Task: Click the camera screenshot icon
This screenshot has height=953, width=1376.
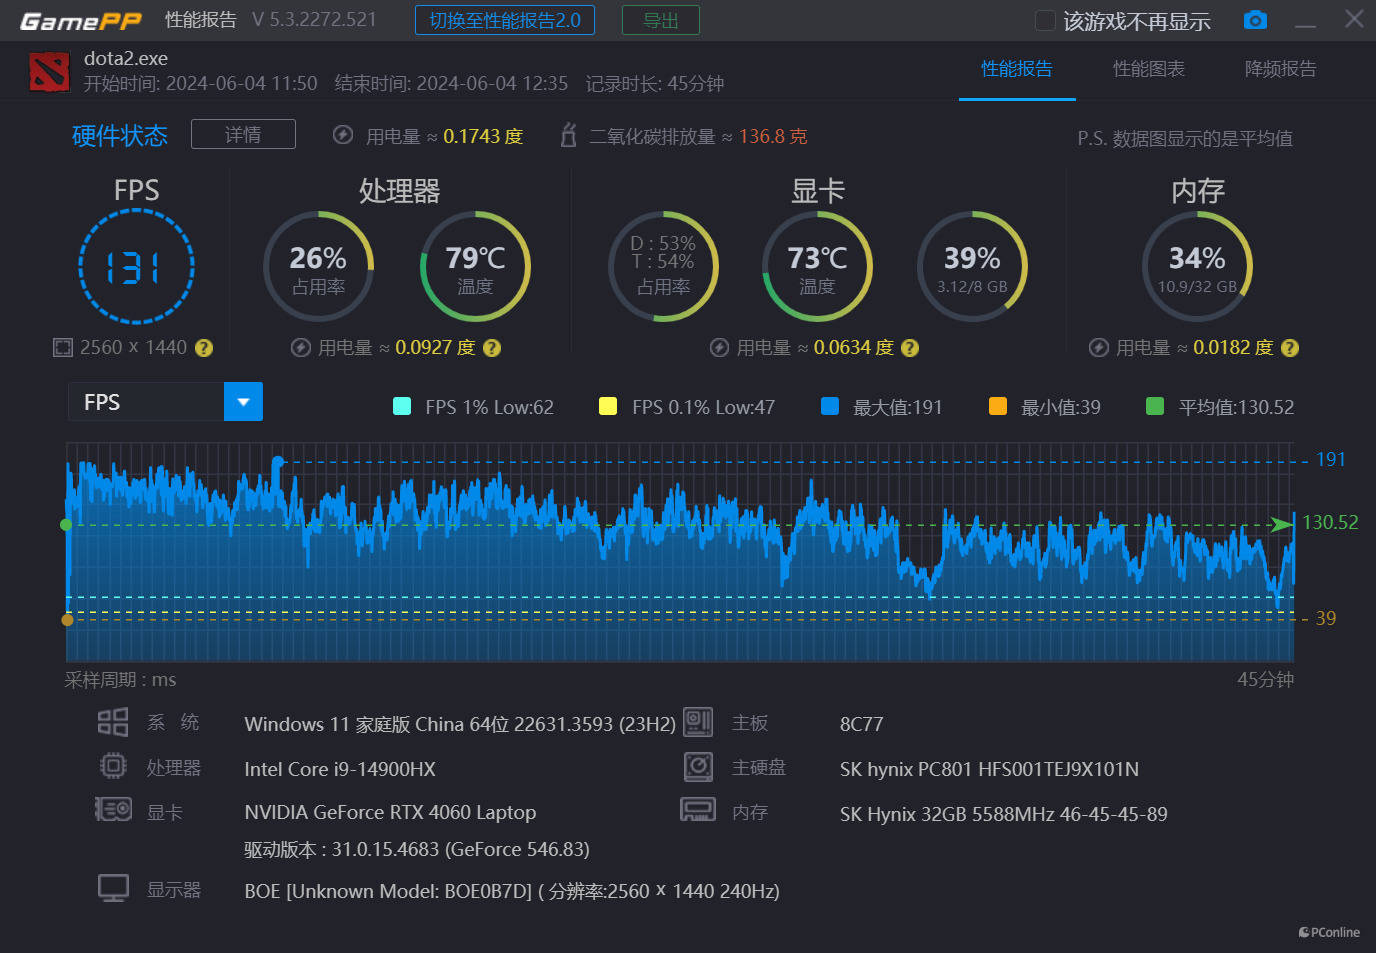Action: pyautogui.click(x=1255, y=20)
